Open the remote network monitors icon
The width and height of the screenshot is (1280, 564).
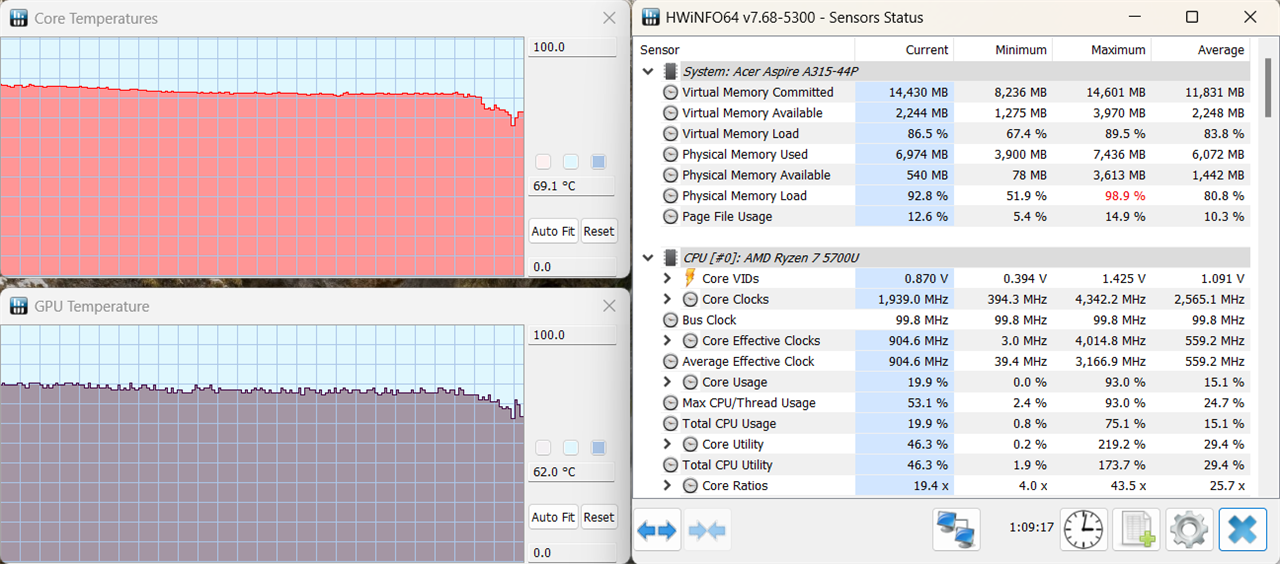956,530
